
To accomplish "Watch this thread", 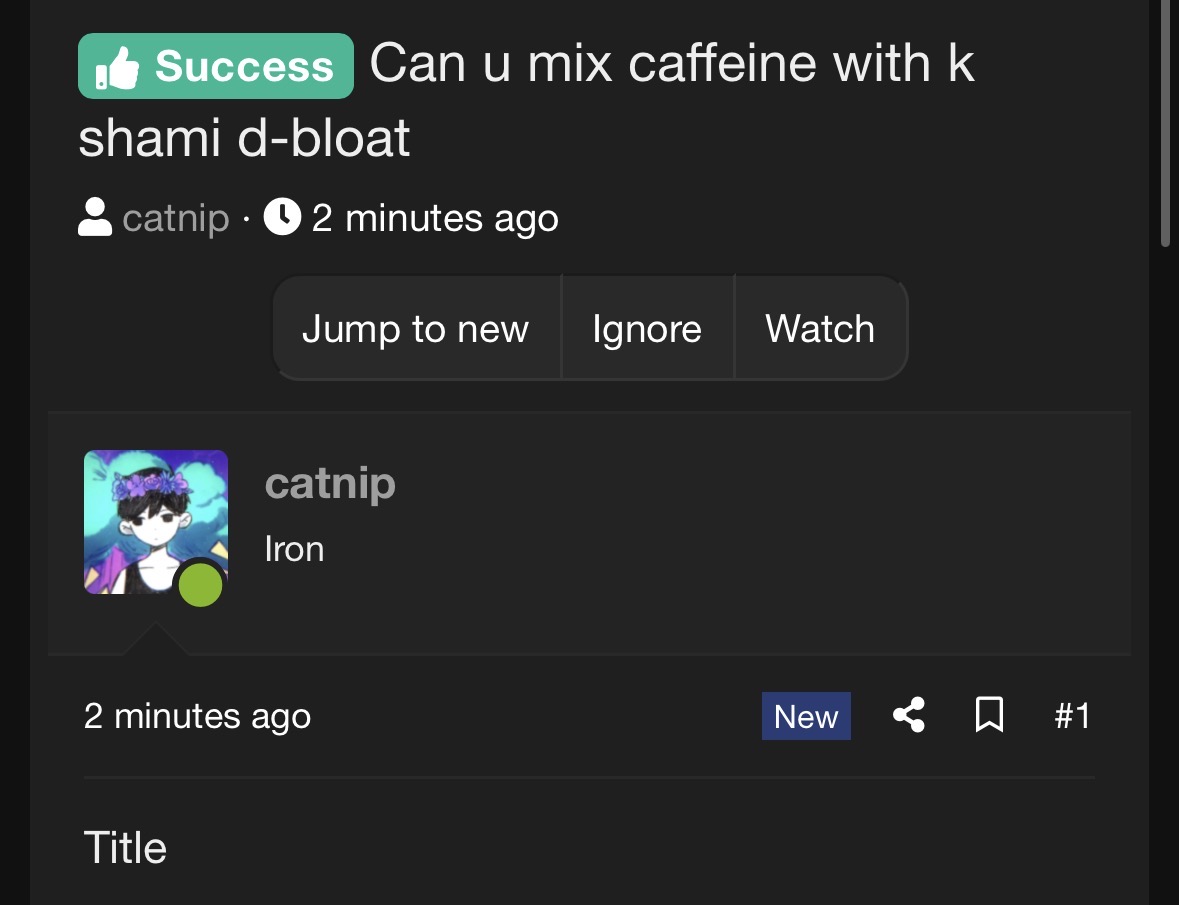I will [x=820, y=329].
